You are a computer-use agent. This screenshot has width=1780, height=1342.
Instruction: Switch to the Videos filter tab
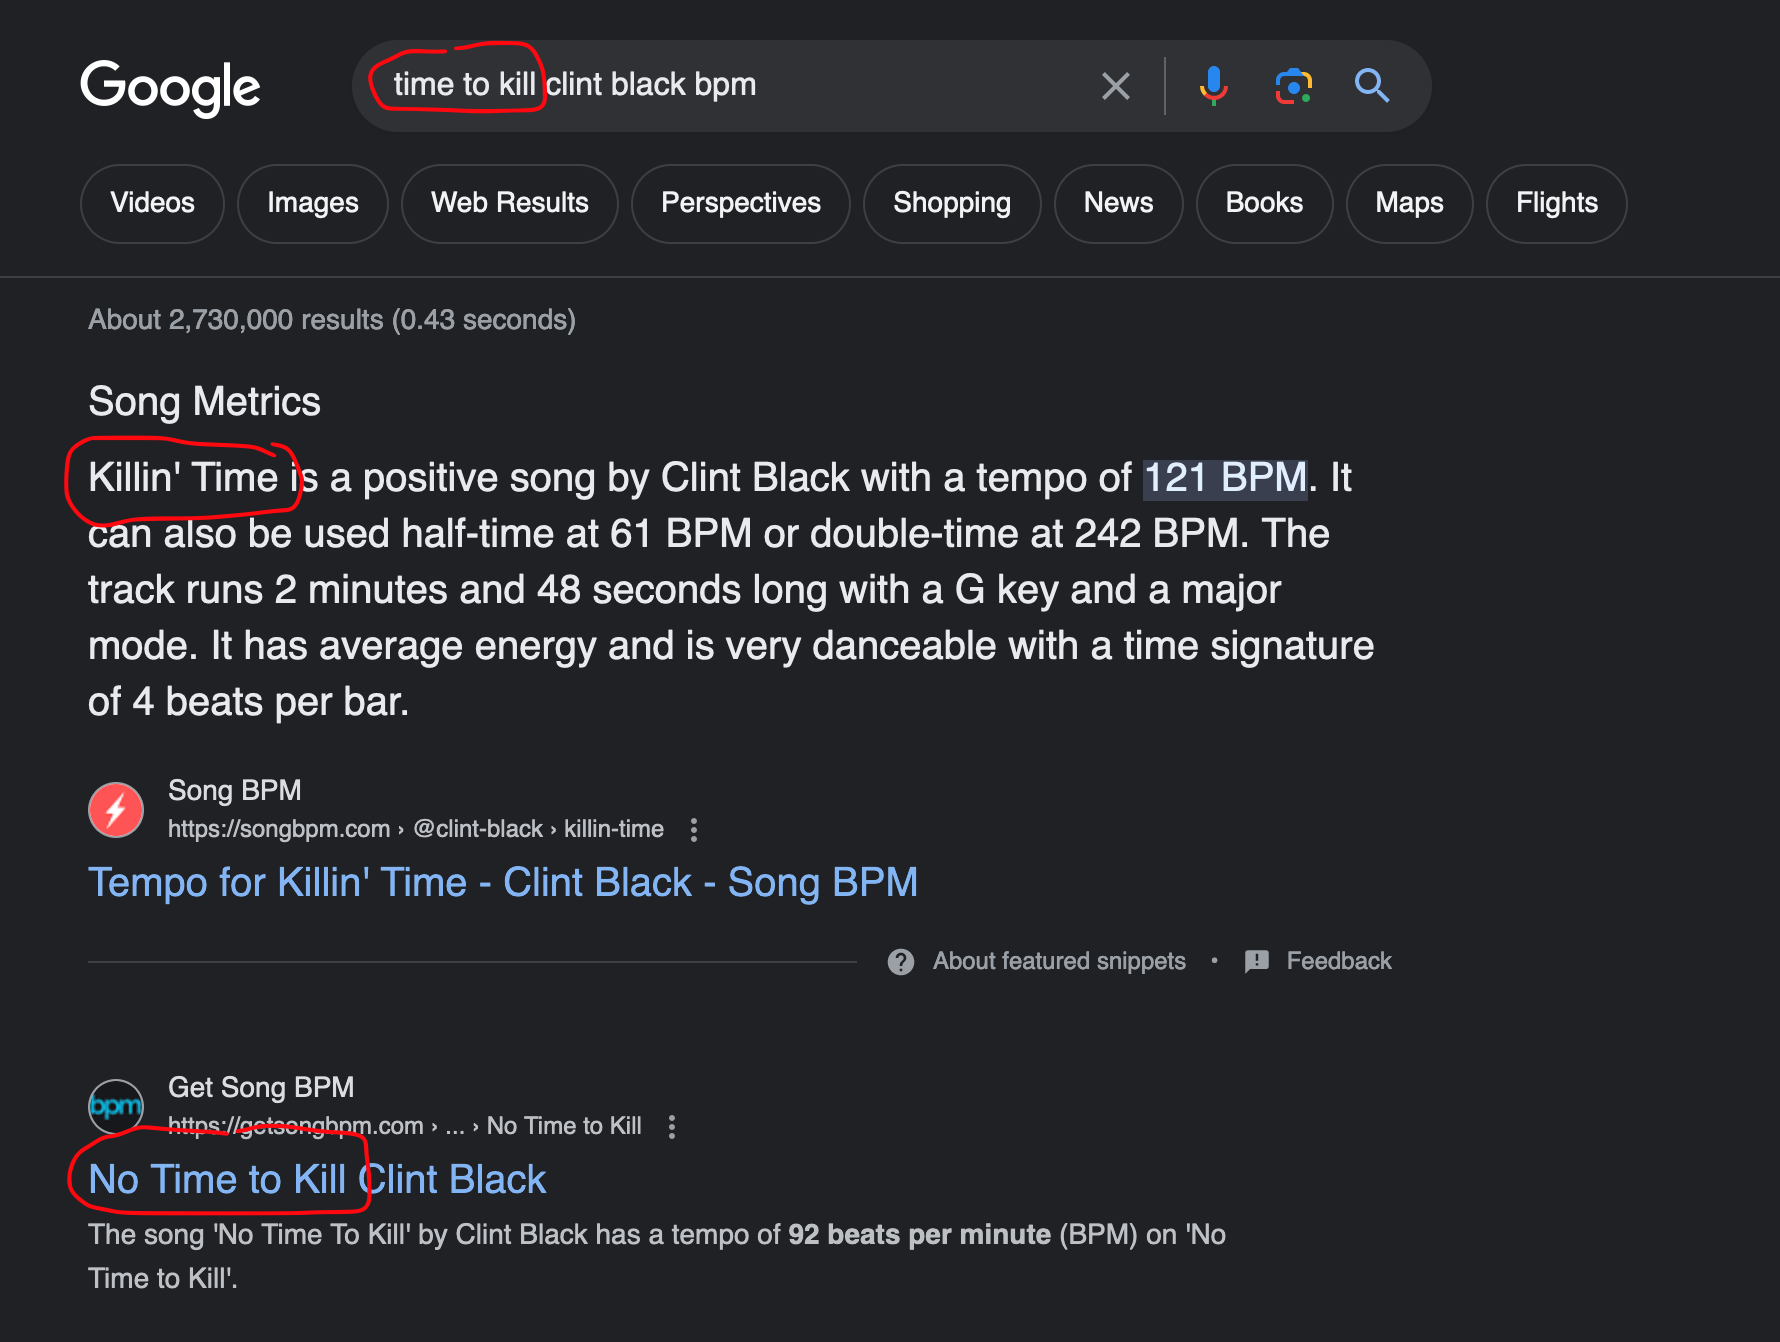(152, 203)
